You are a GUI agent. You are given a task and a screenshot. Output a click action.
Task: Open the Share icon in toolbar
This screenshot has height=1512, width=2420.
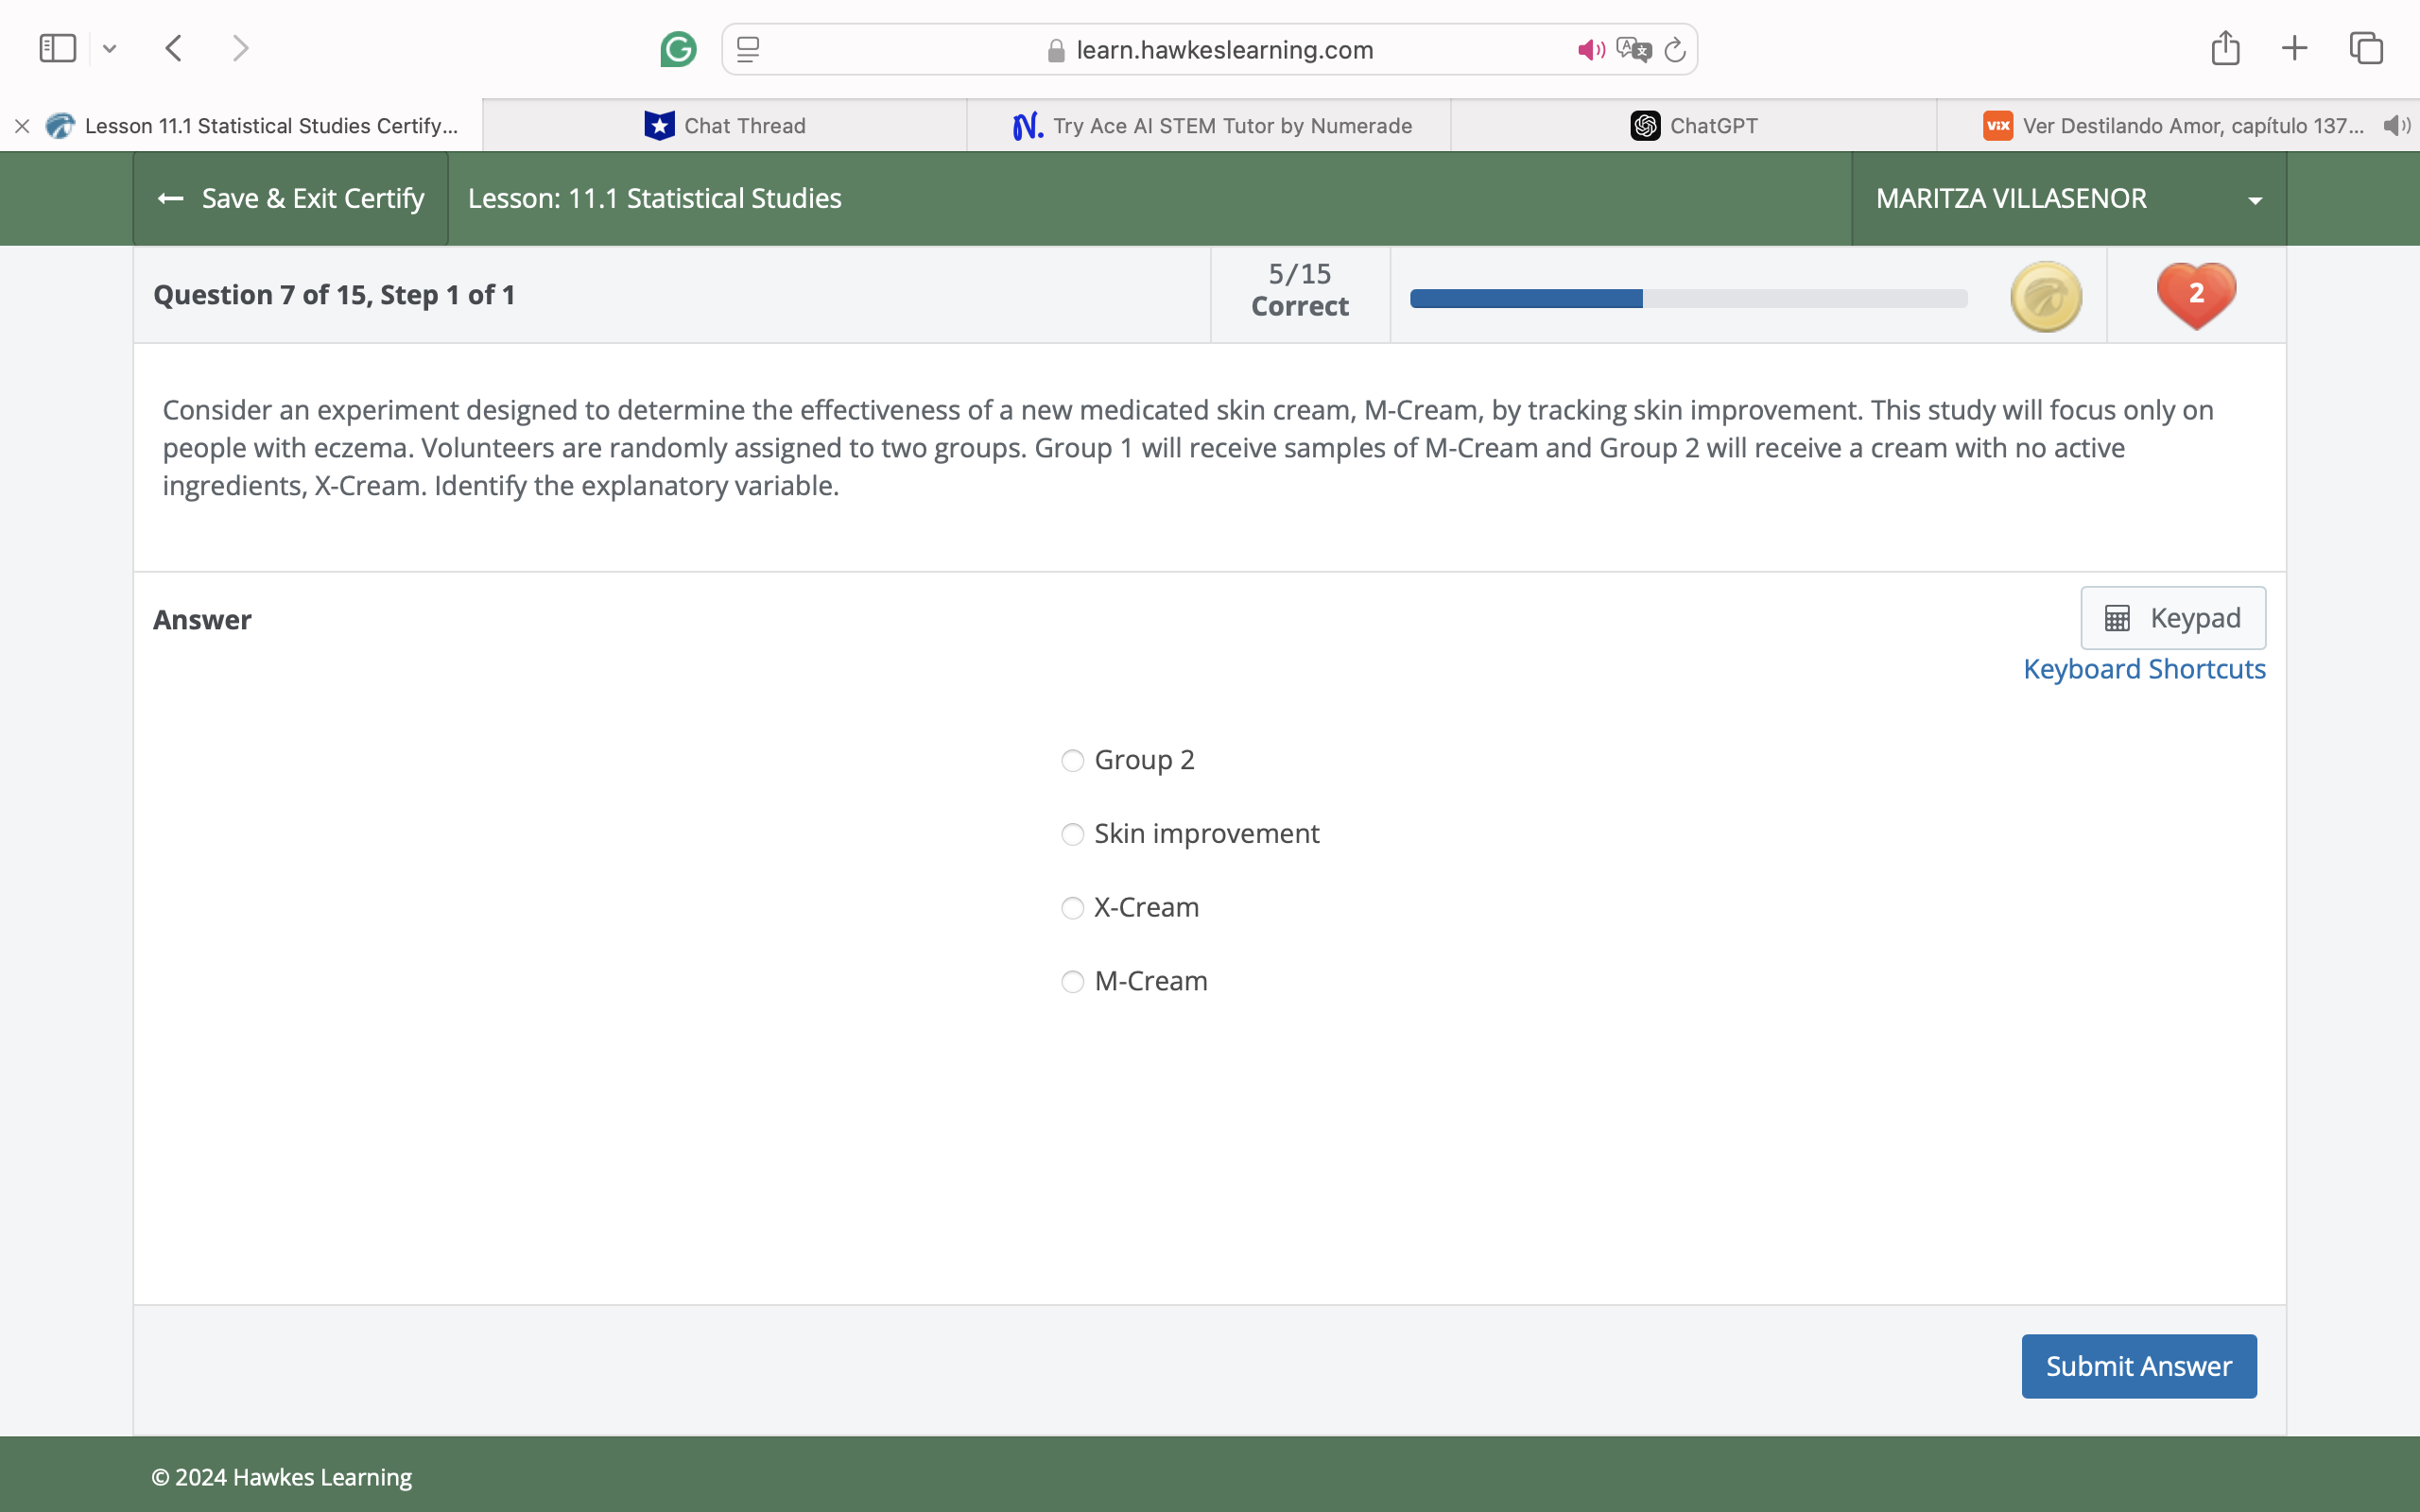(2225, 48)
